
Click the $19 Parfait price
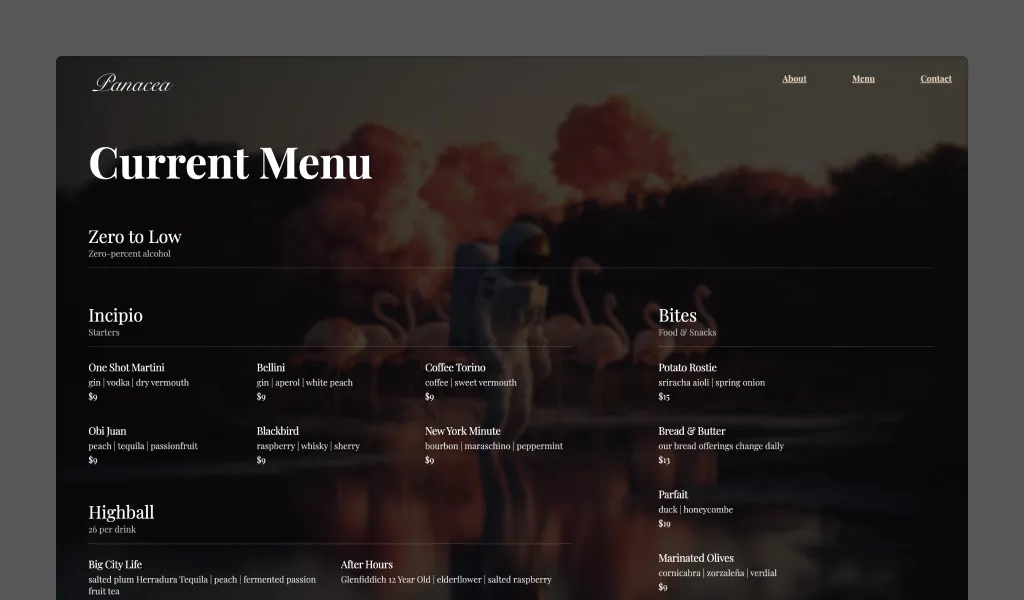664,523
